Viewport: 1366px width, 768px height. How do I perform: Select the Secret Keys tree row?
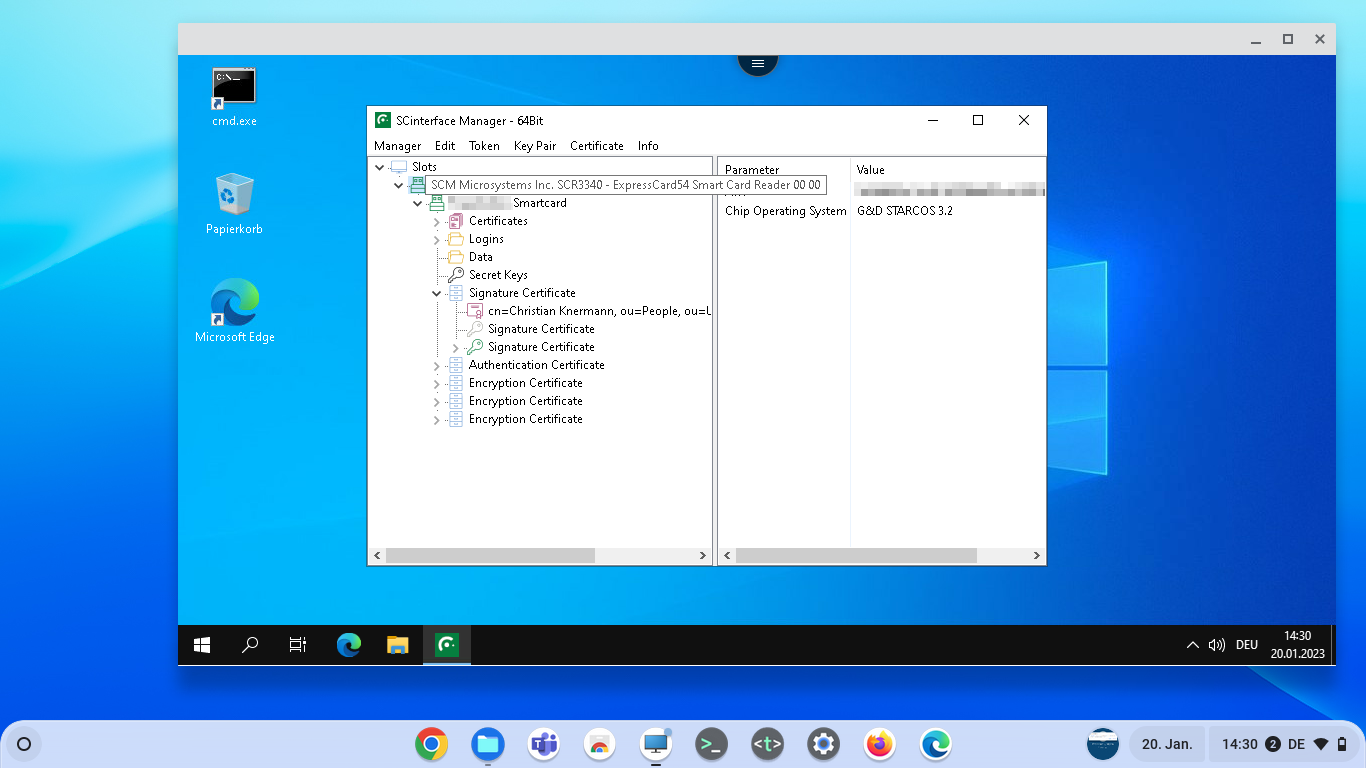(x=498, y=275)
